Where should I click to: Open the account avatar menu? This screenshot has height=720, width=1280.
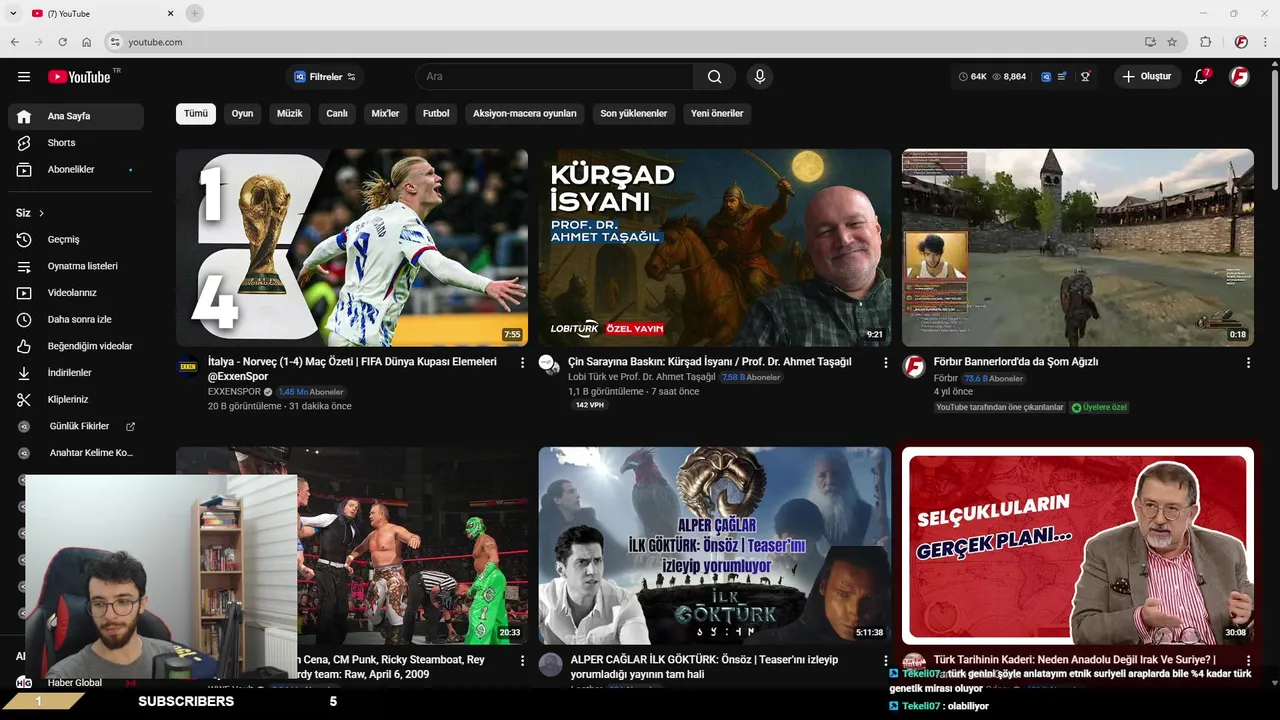tap(1239, 77)
